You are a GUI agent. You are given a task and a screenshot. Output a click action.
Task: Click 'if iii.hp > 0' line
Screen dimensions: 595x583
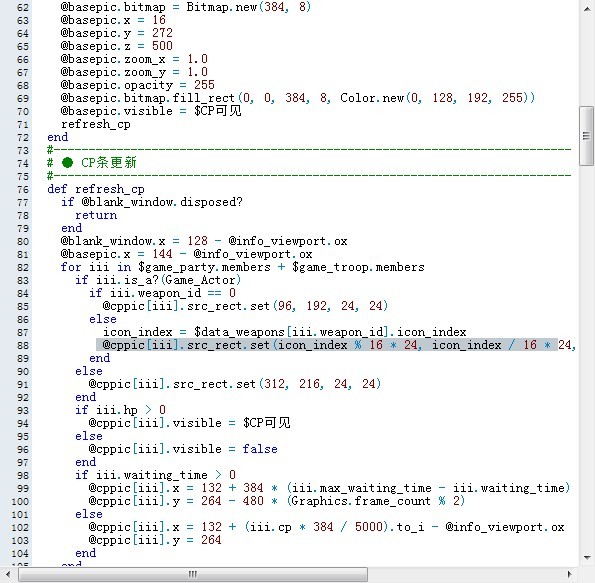click(x=120, y=410)
